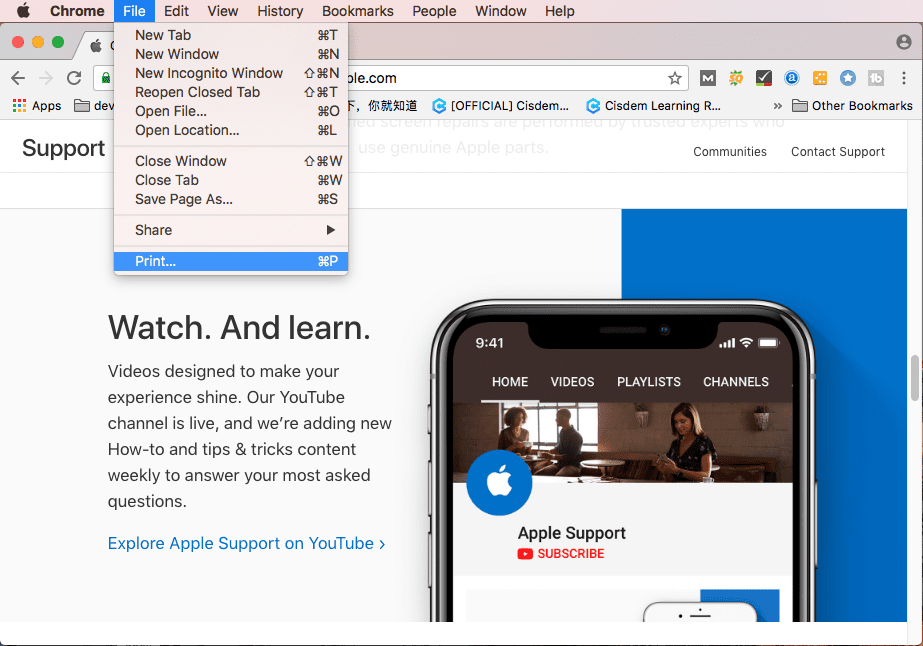Click the Support heading link
This screenshot has height=646, width=923.
(64, 148)
